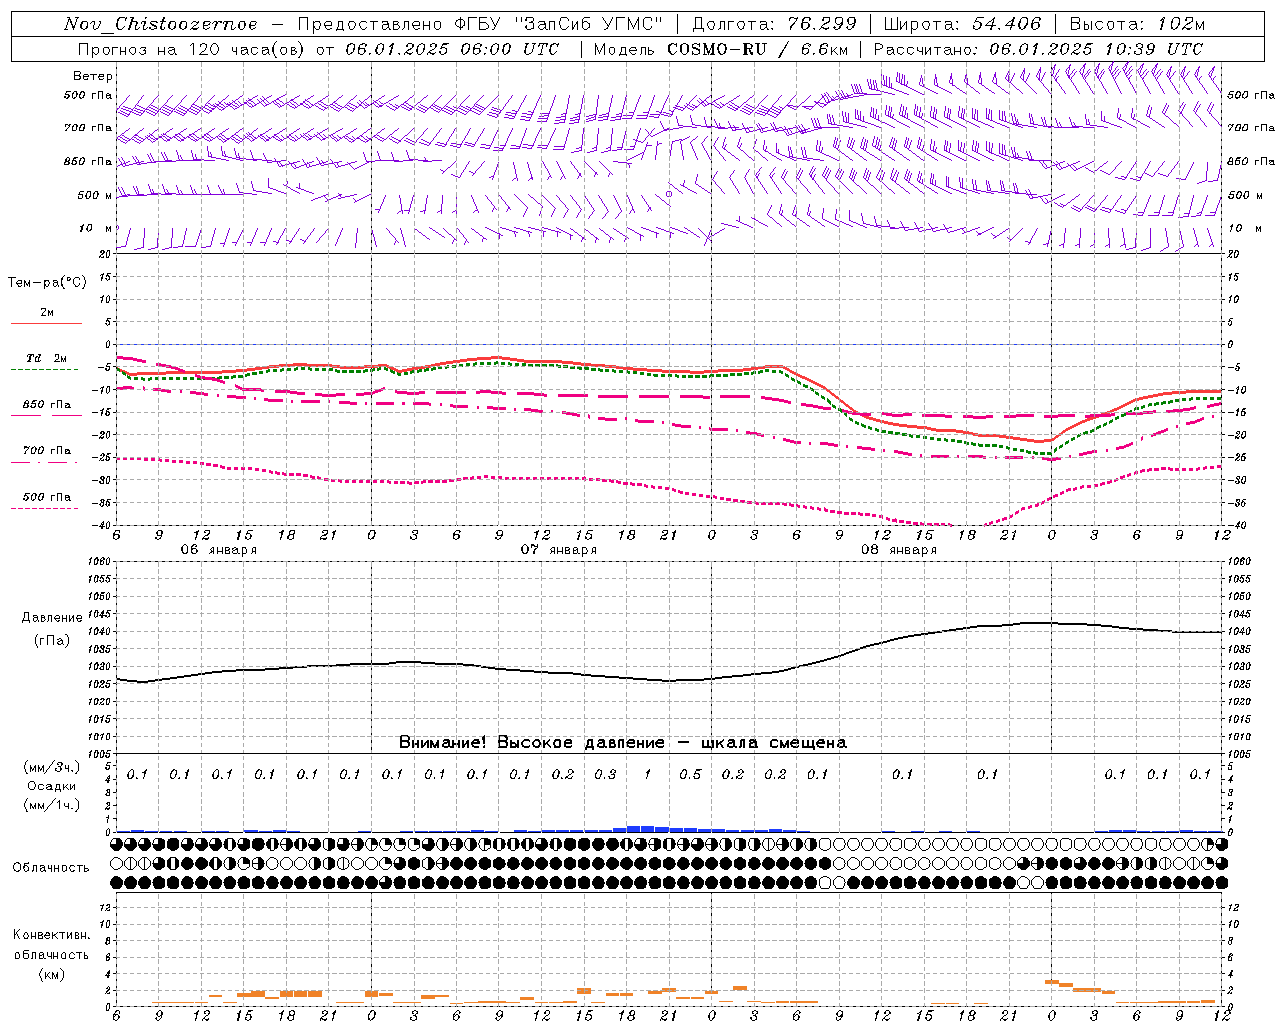This screenshot has height=1024, width=1280.
Task: Click the text Предоставлено ФГБУ "ЗапСиб УГМС"
Action: coord(480,24)
